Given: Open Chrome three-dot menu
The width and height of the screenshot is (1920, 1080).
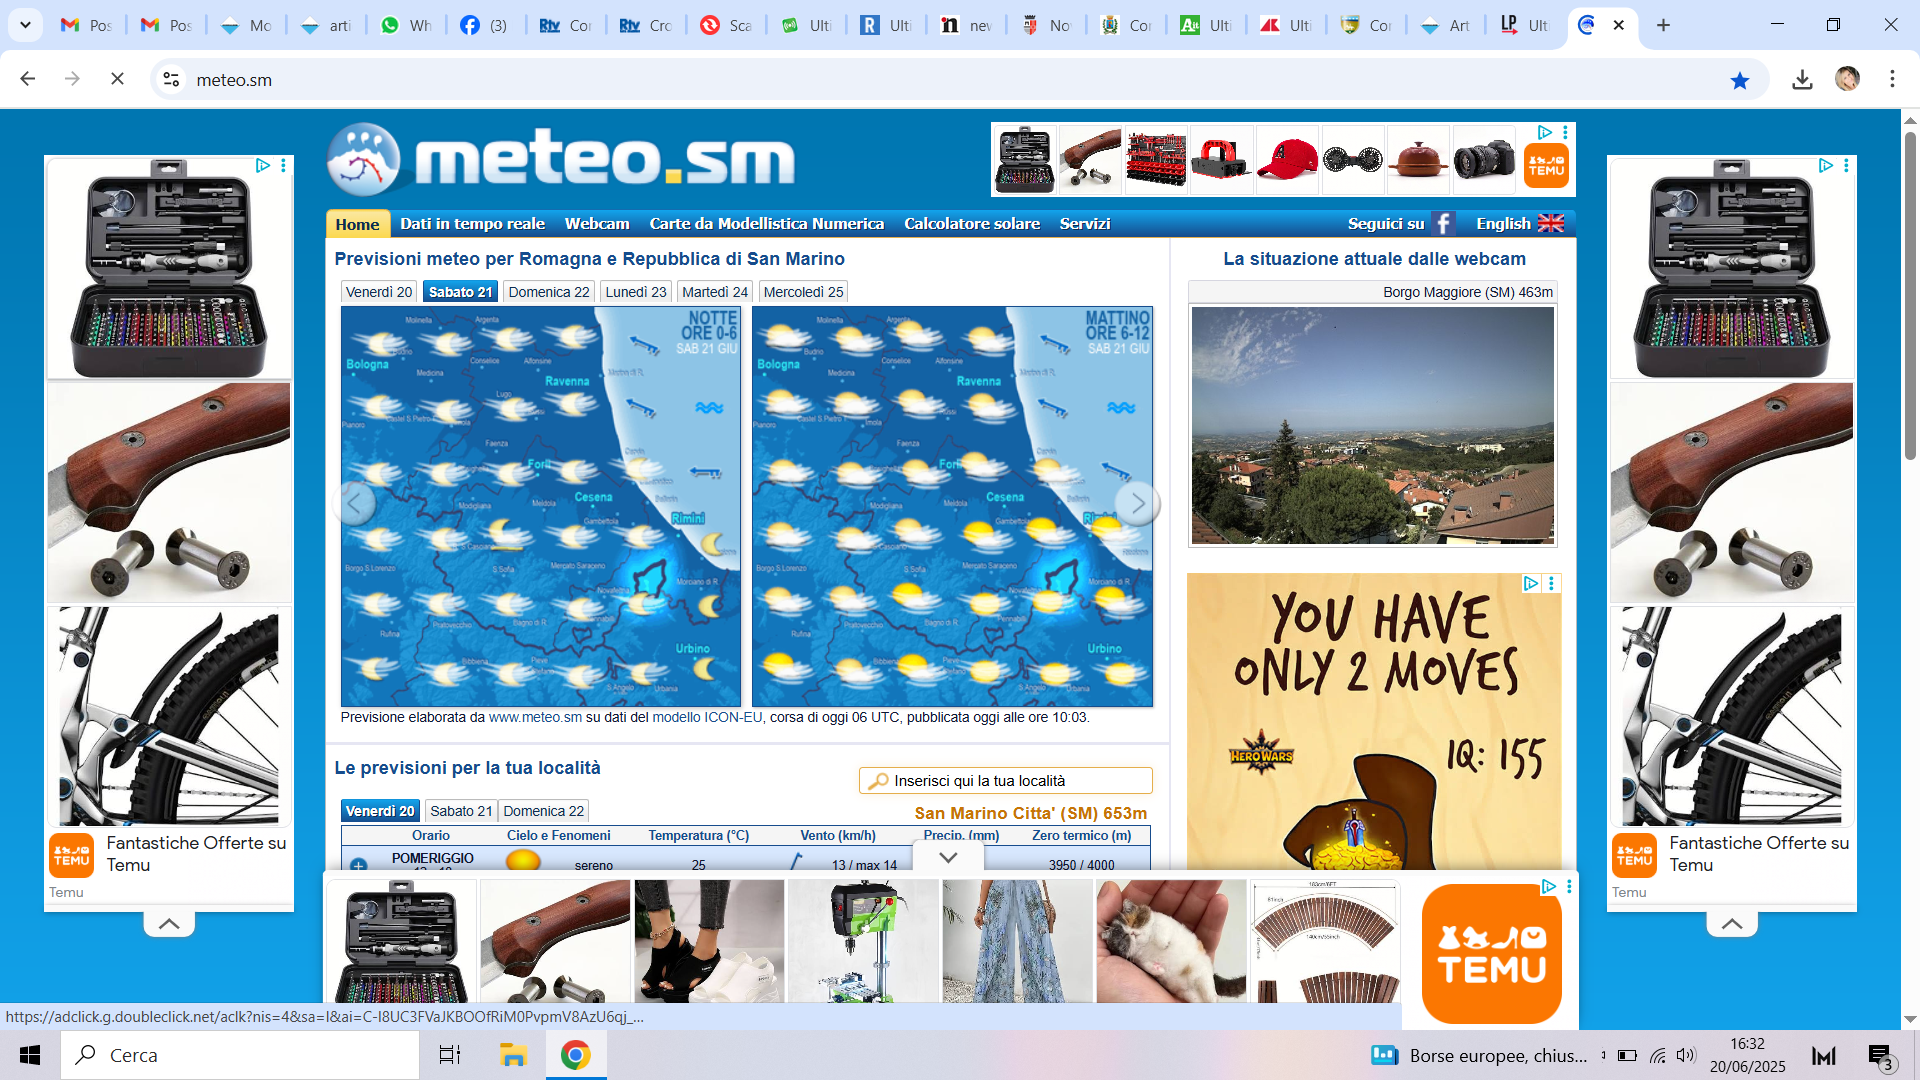Looking at the screenshot, I should click(x=1892, y=79).
